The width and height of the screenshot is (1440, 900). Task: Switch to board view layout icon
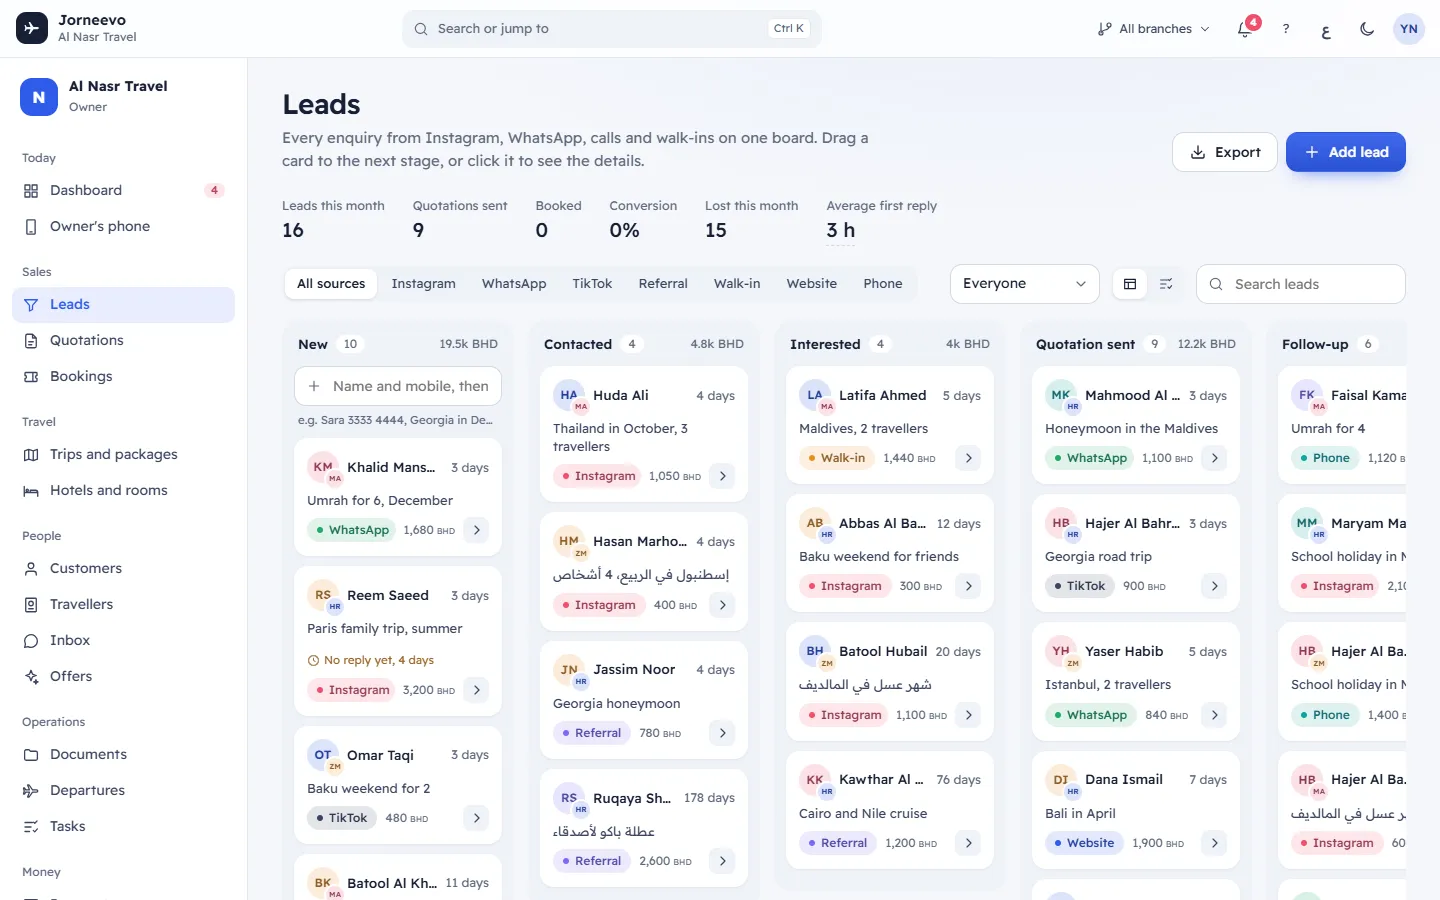(1130, 284)
